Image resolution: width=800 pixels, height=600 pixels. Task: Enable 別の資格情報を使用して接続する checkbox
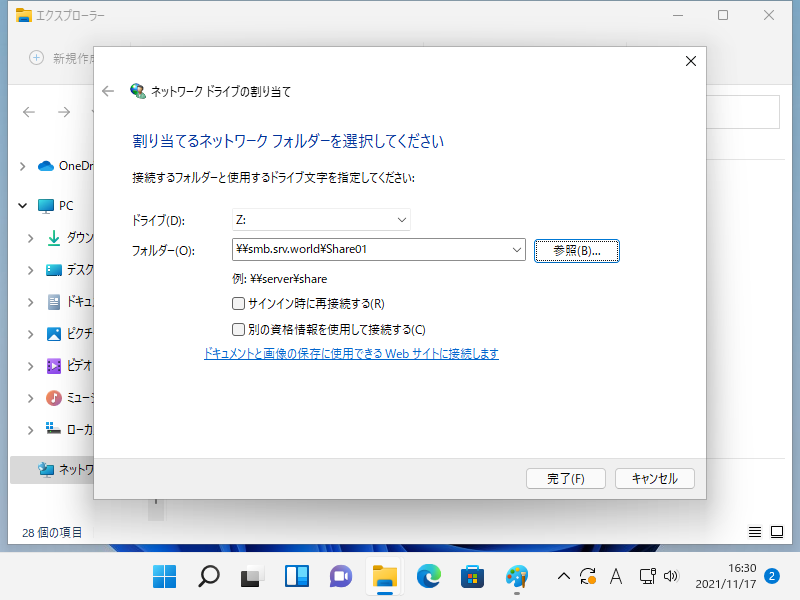click(238, 329)
